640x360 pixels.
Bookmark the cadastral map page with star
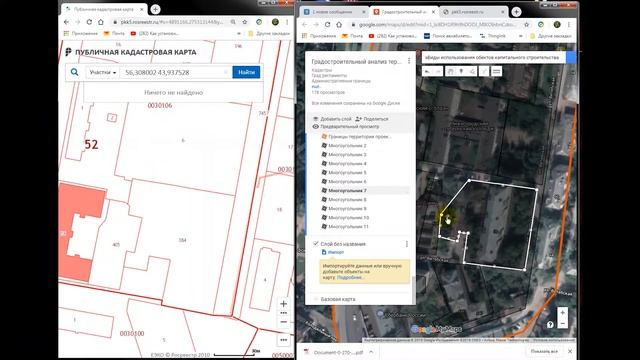point(245,22)
